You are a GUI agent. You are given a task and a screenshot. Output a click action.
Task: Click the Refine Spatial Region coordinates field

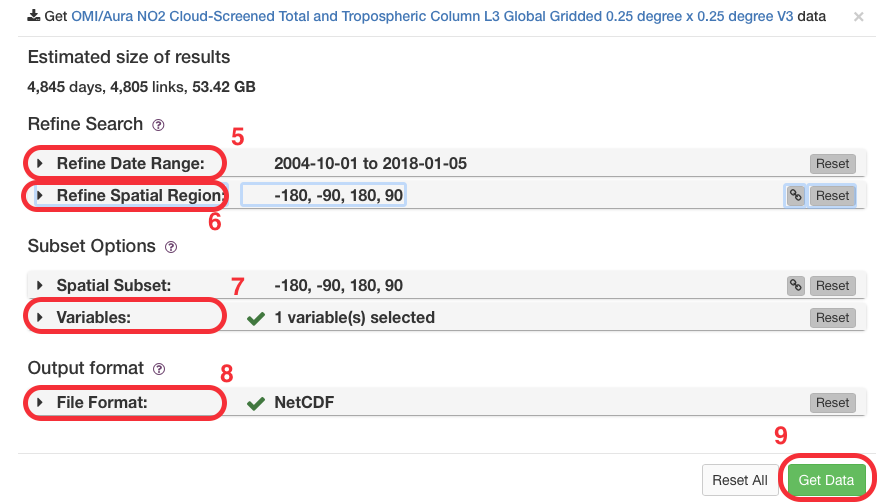[323, 195]
